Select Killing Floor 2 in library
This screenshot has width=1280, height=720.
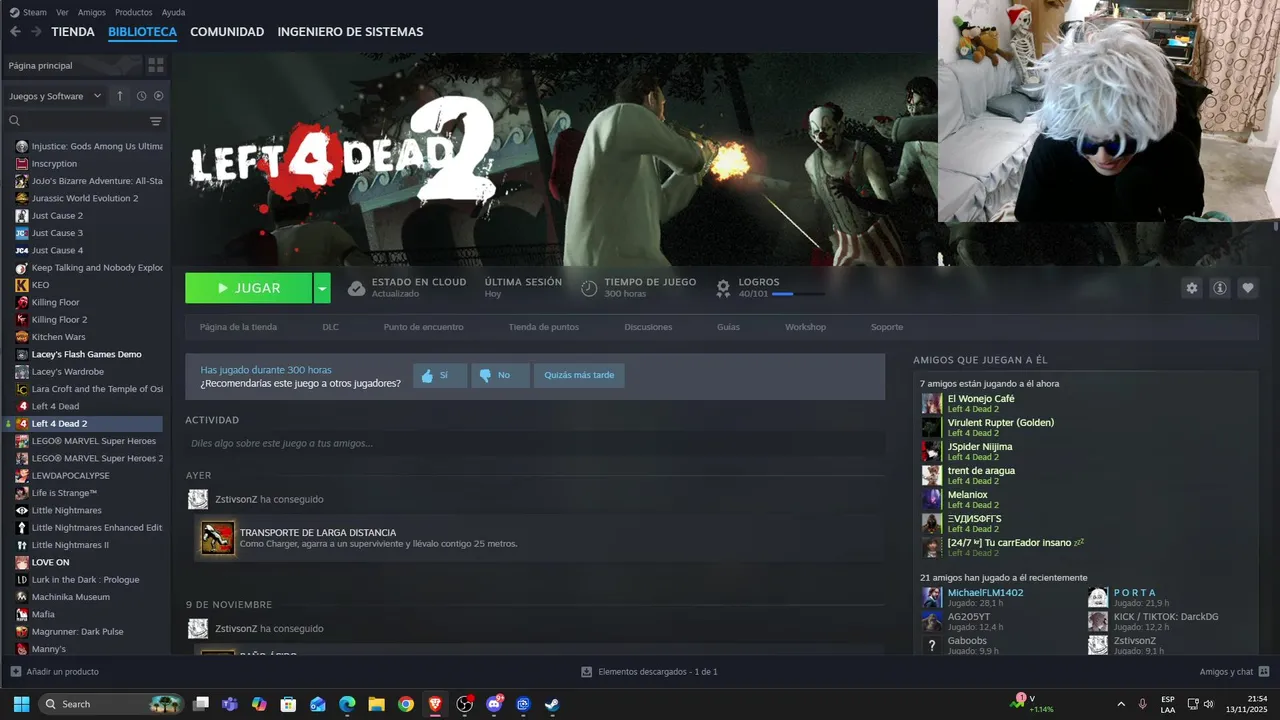59,320
